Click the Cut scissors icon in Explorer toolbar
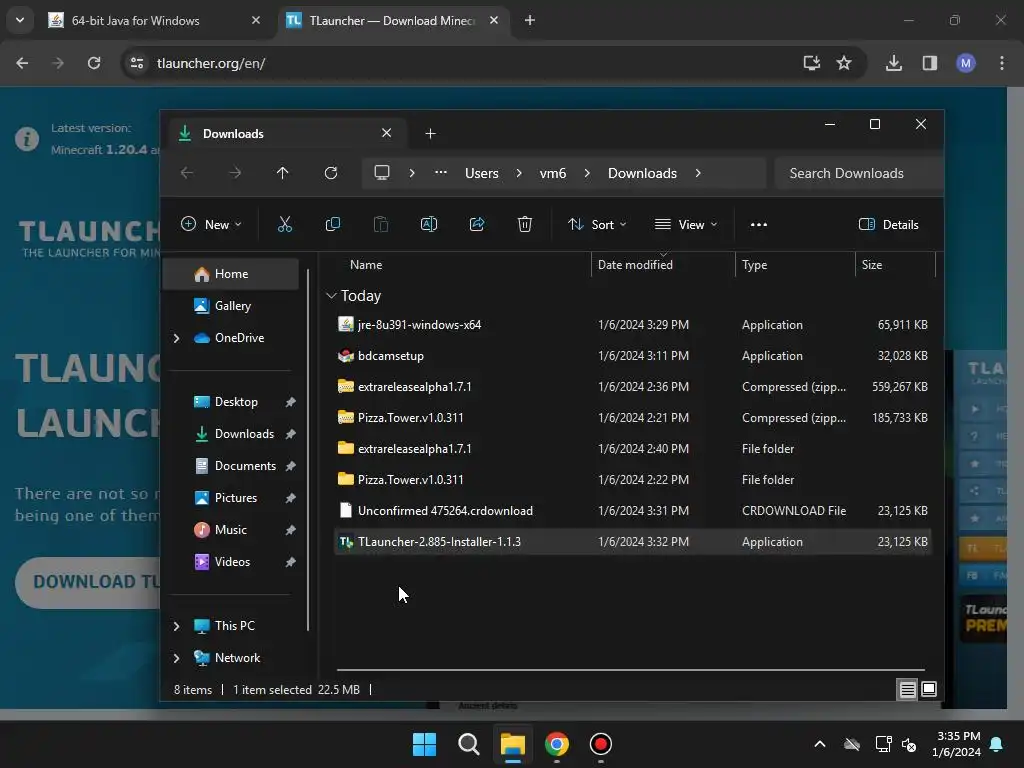 (x=285, y=225)
